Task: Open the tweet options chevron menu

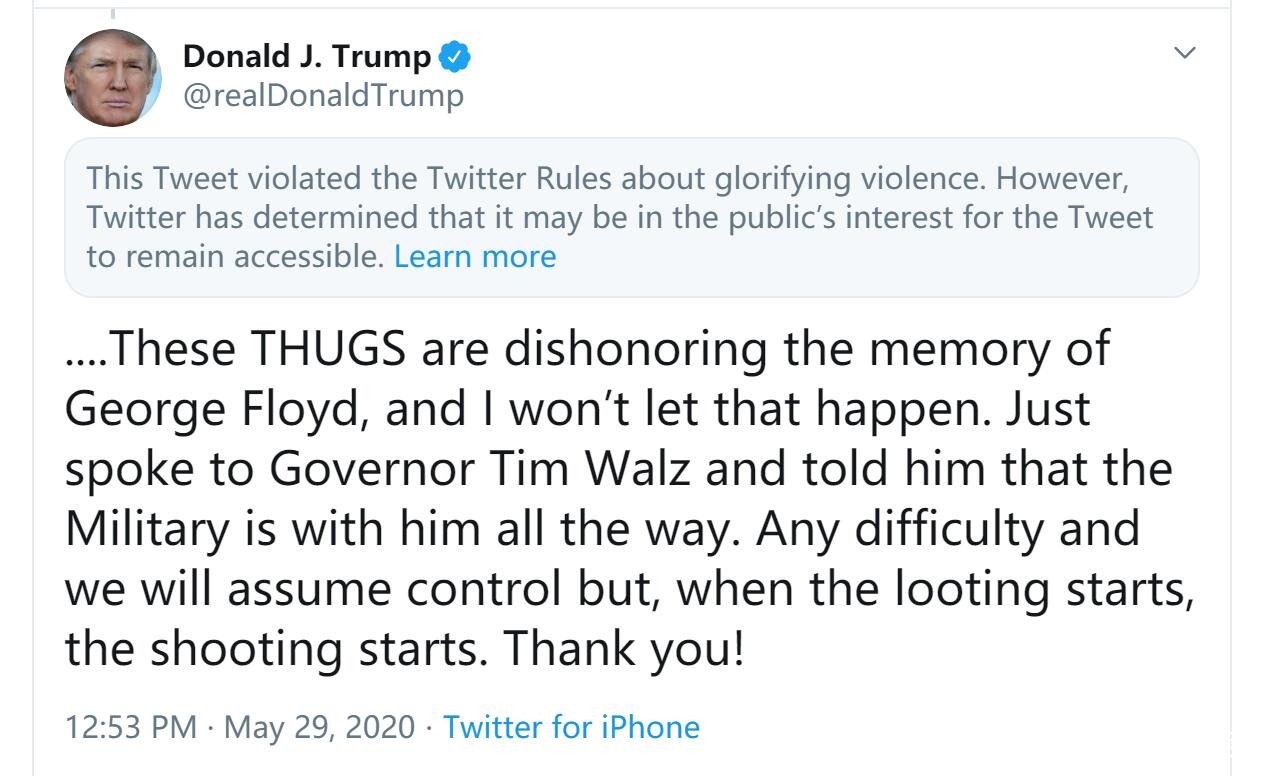Action: [x=1185, y=54]
